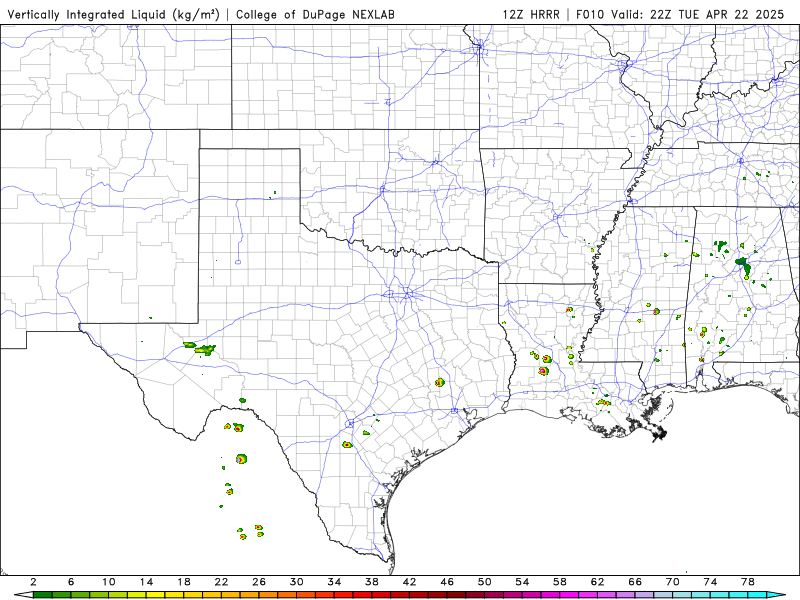Click the 'College of DuPage NEXLAB' label

(x=315, y=15)
